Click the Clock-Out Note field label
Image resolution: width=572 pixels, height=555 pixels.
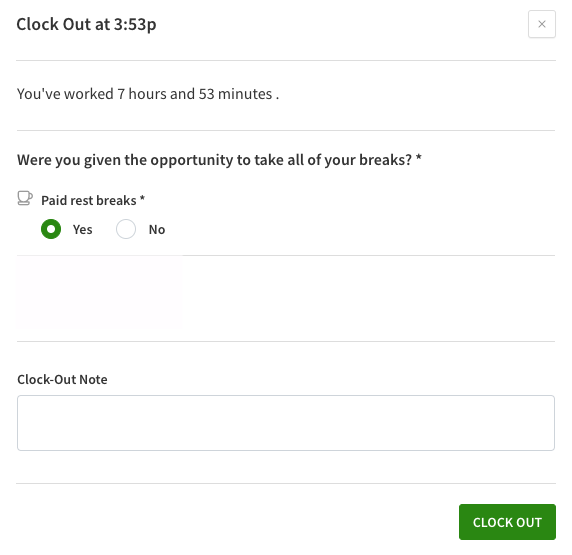tap(62, 379)
